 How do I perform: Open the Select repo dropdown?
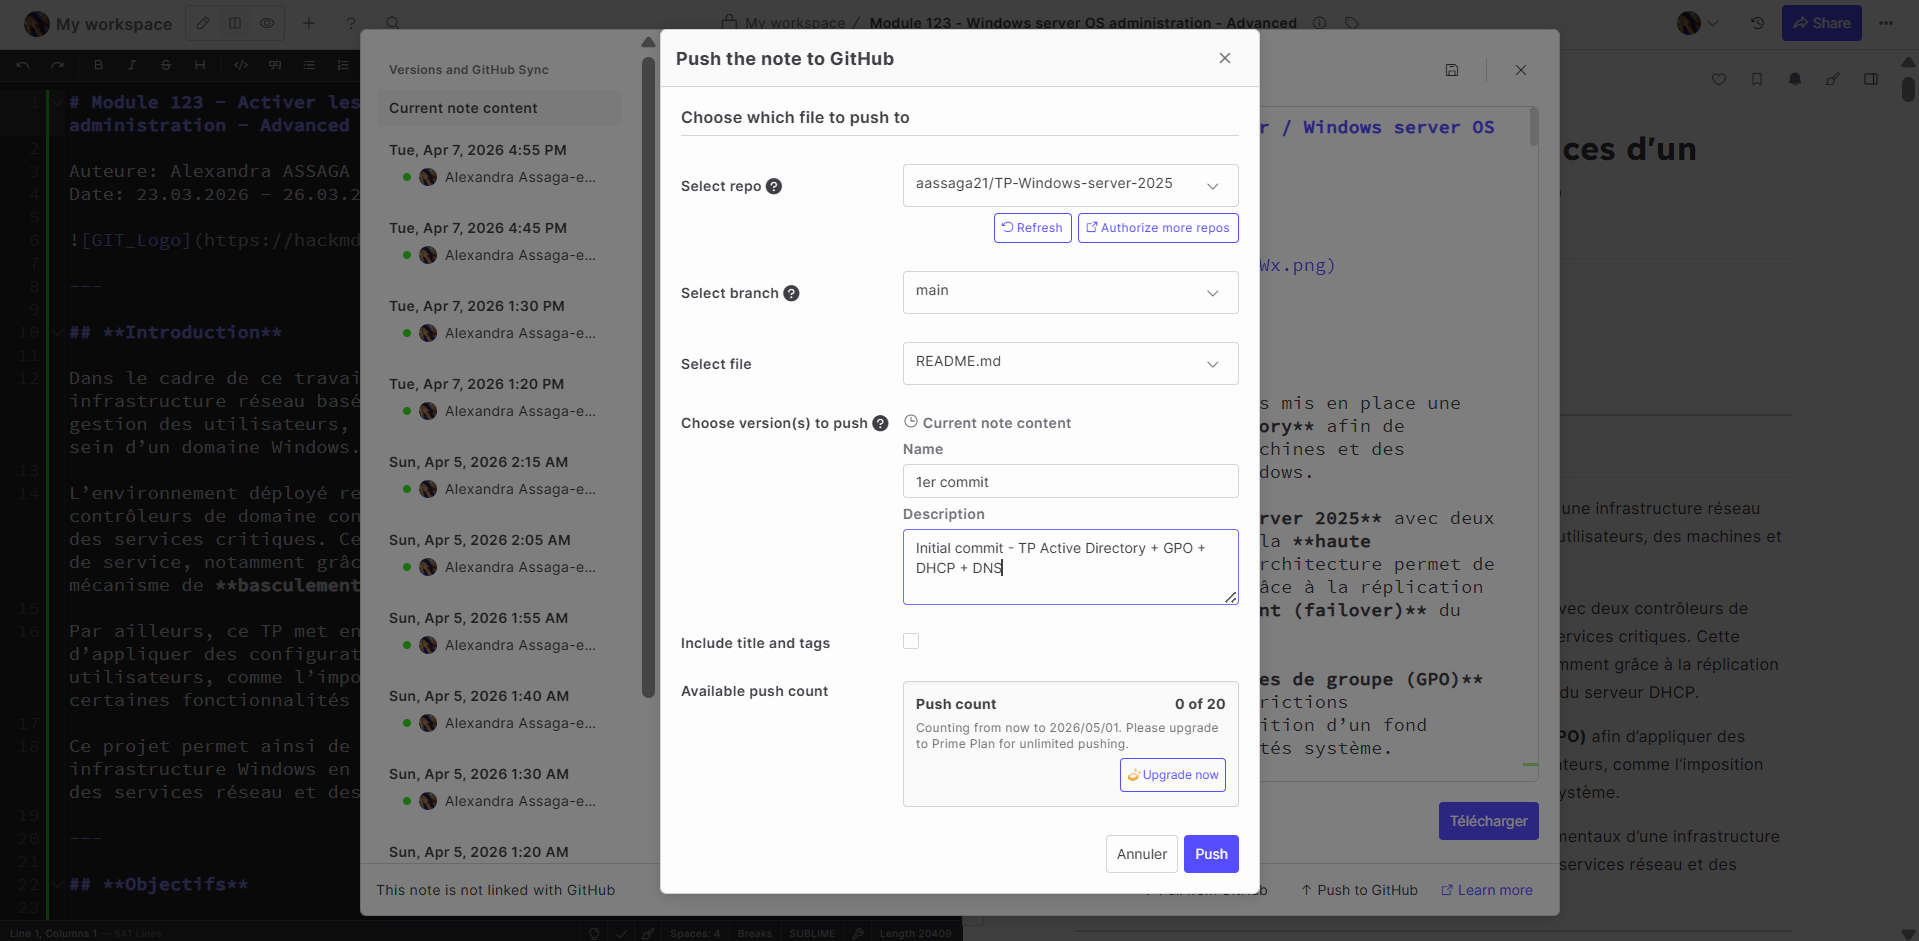click(x=1070, y=185)
